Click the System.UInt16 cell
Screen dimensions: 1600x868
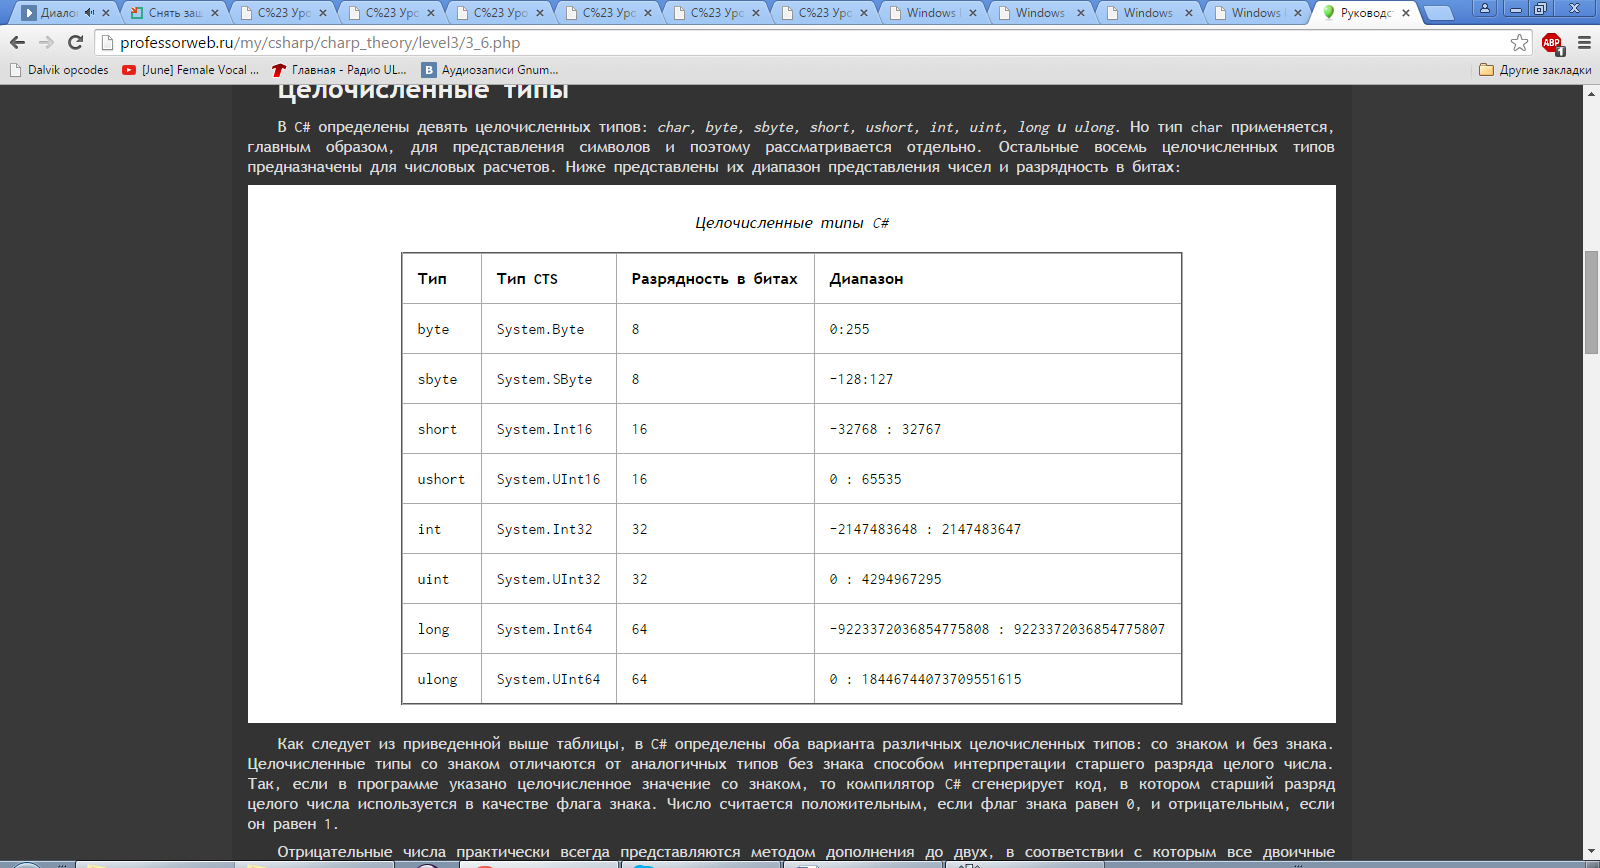pyautogui.click(x=548, y=479)
